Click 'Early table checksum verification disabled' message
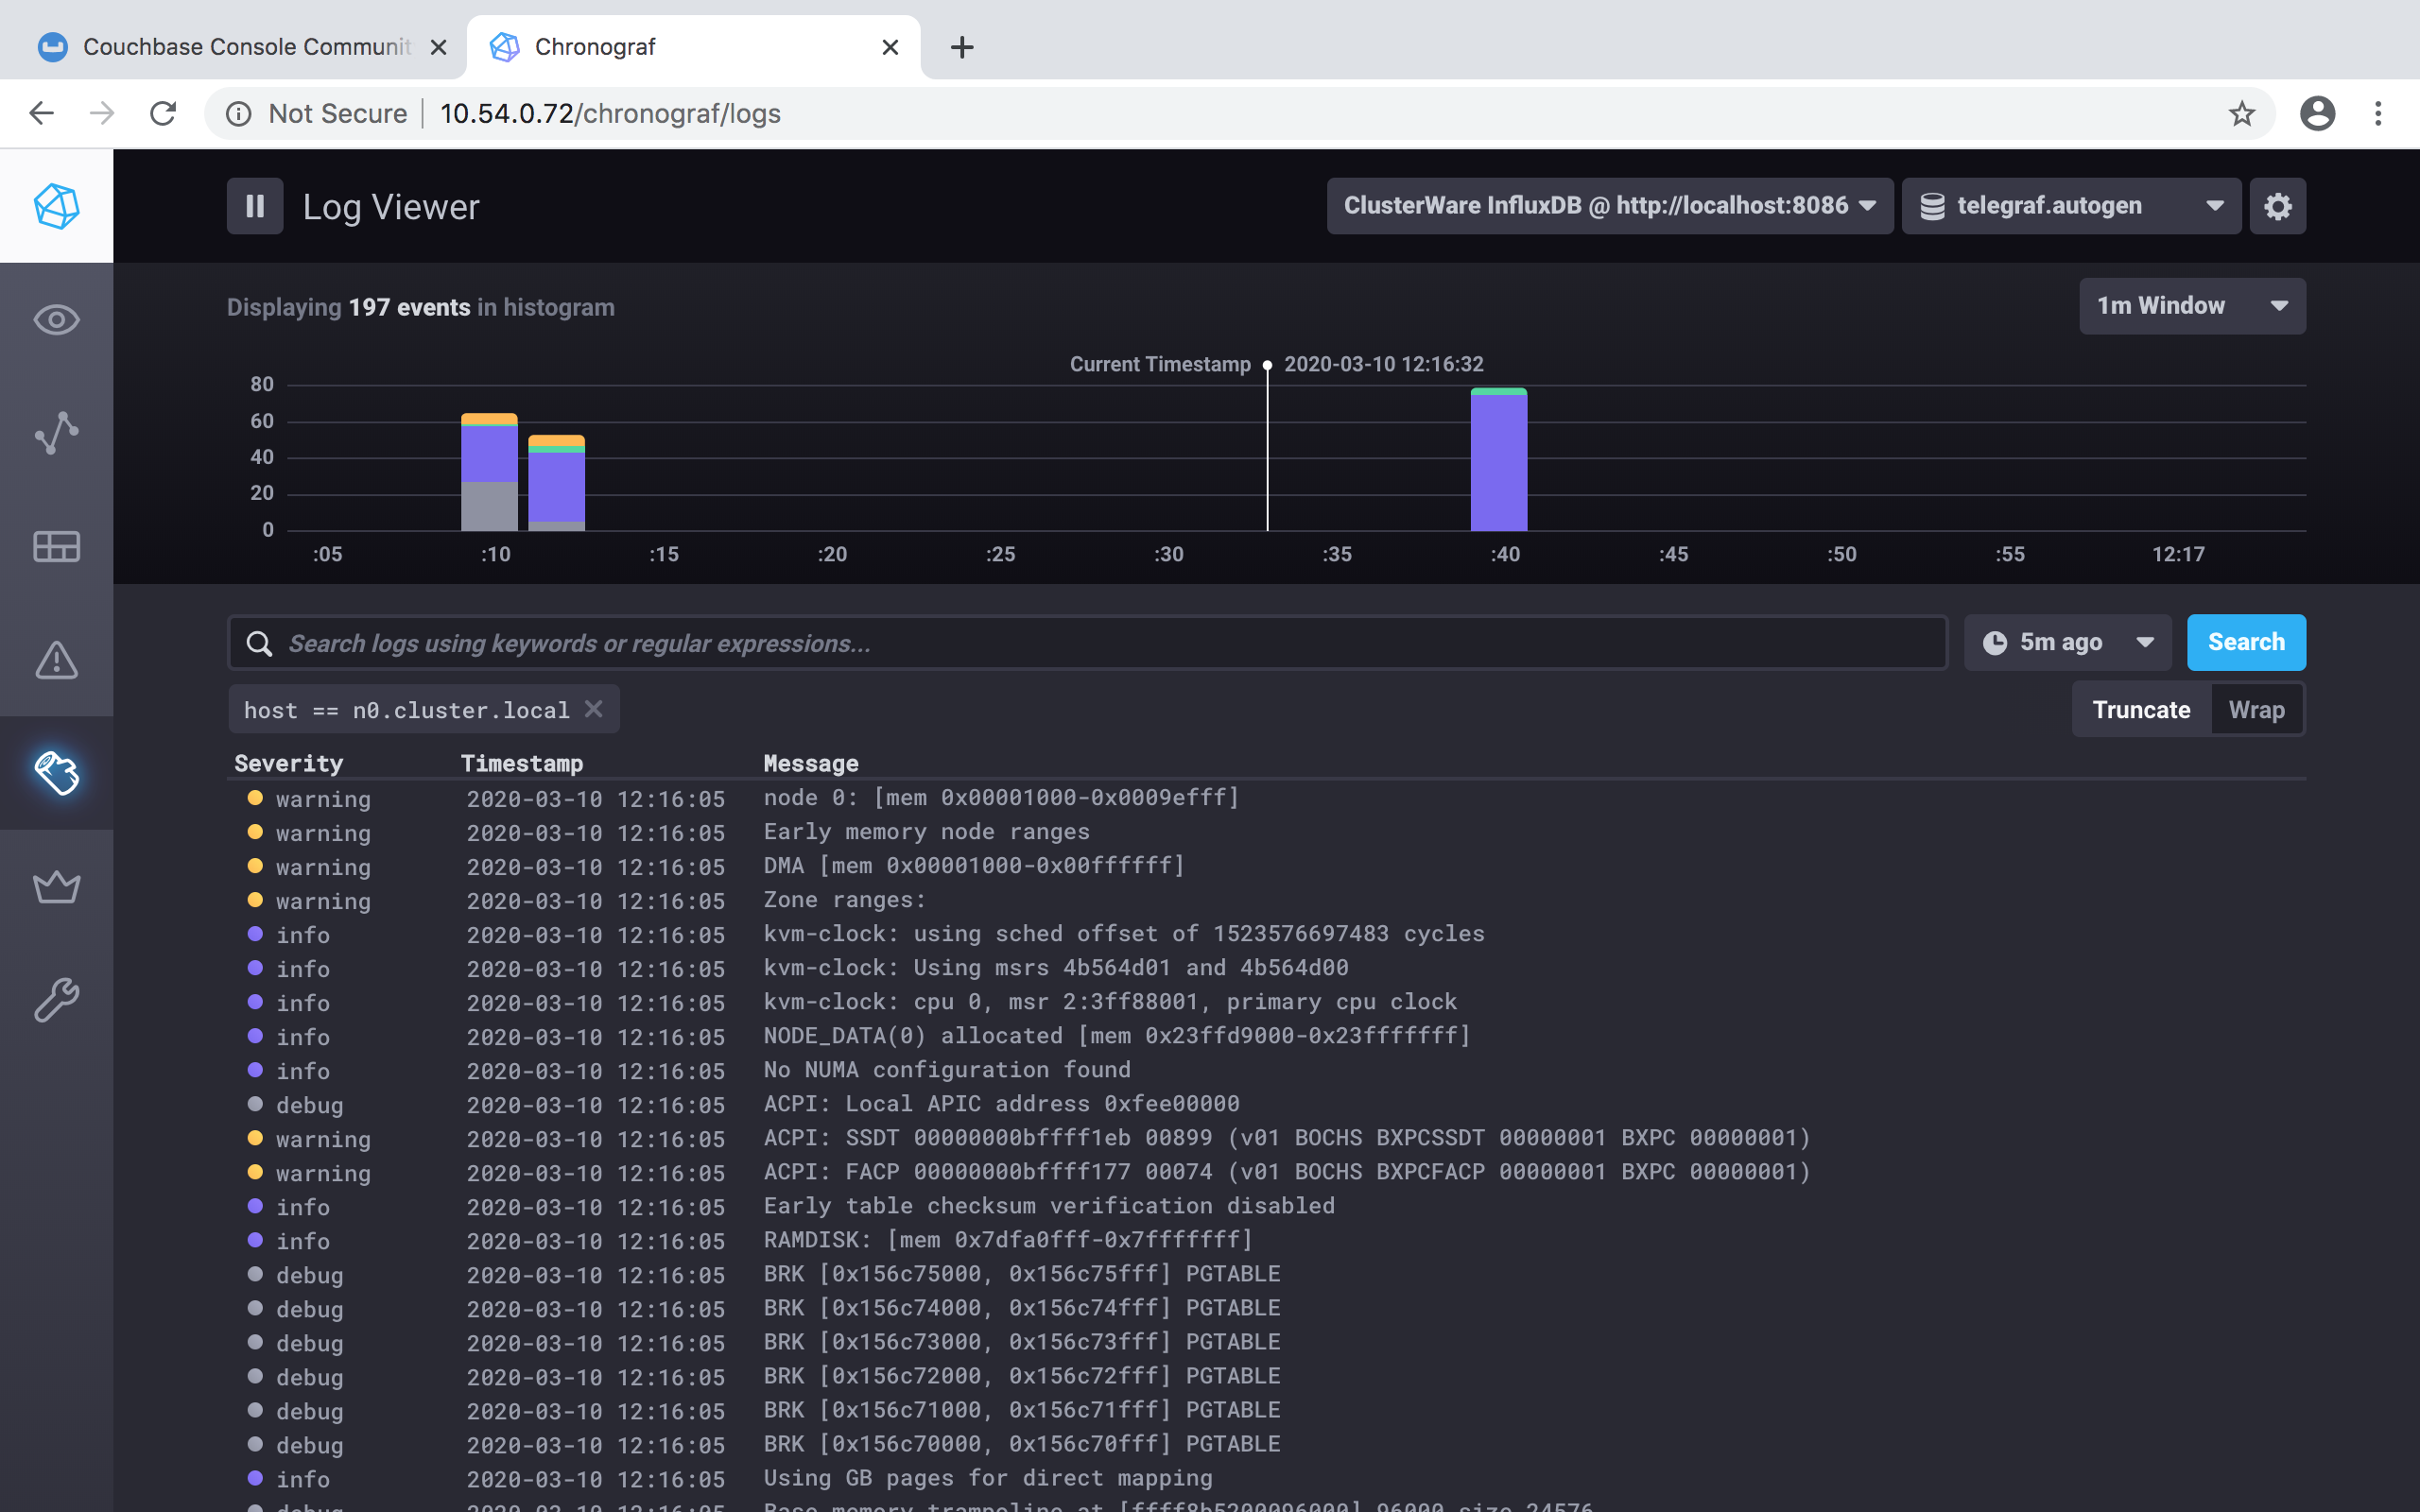 pyautogui.click(x=1049, y=1206)
